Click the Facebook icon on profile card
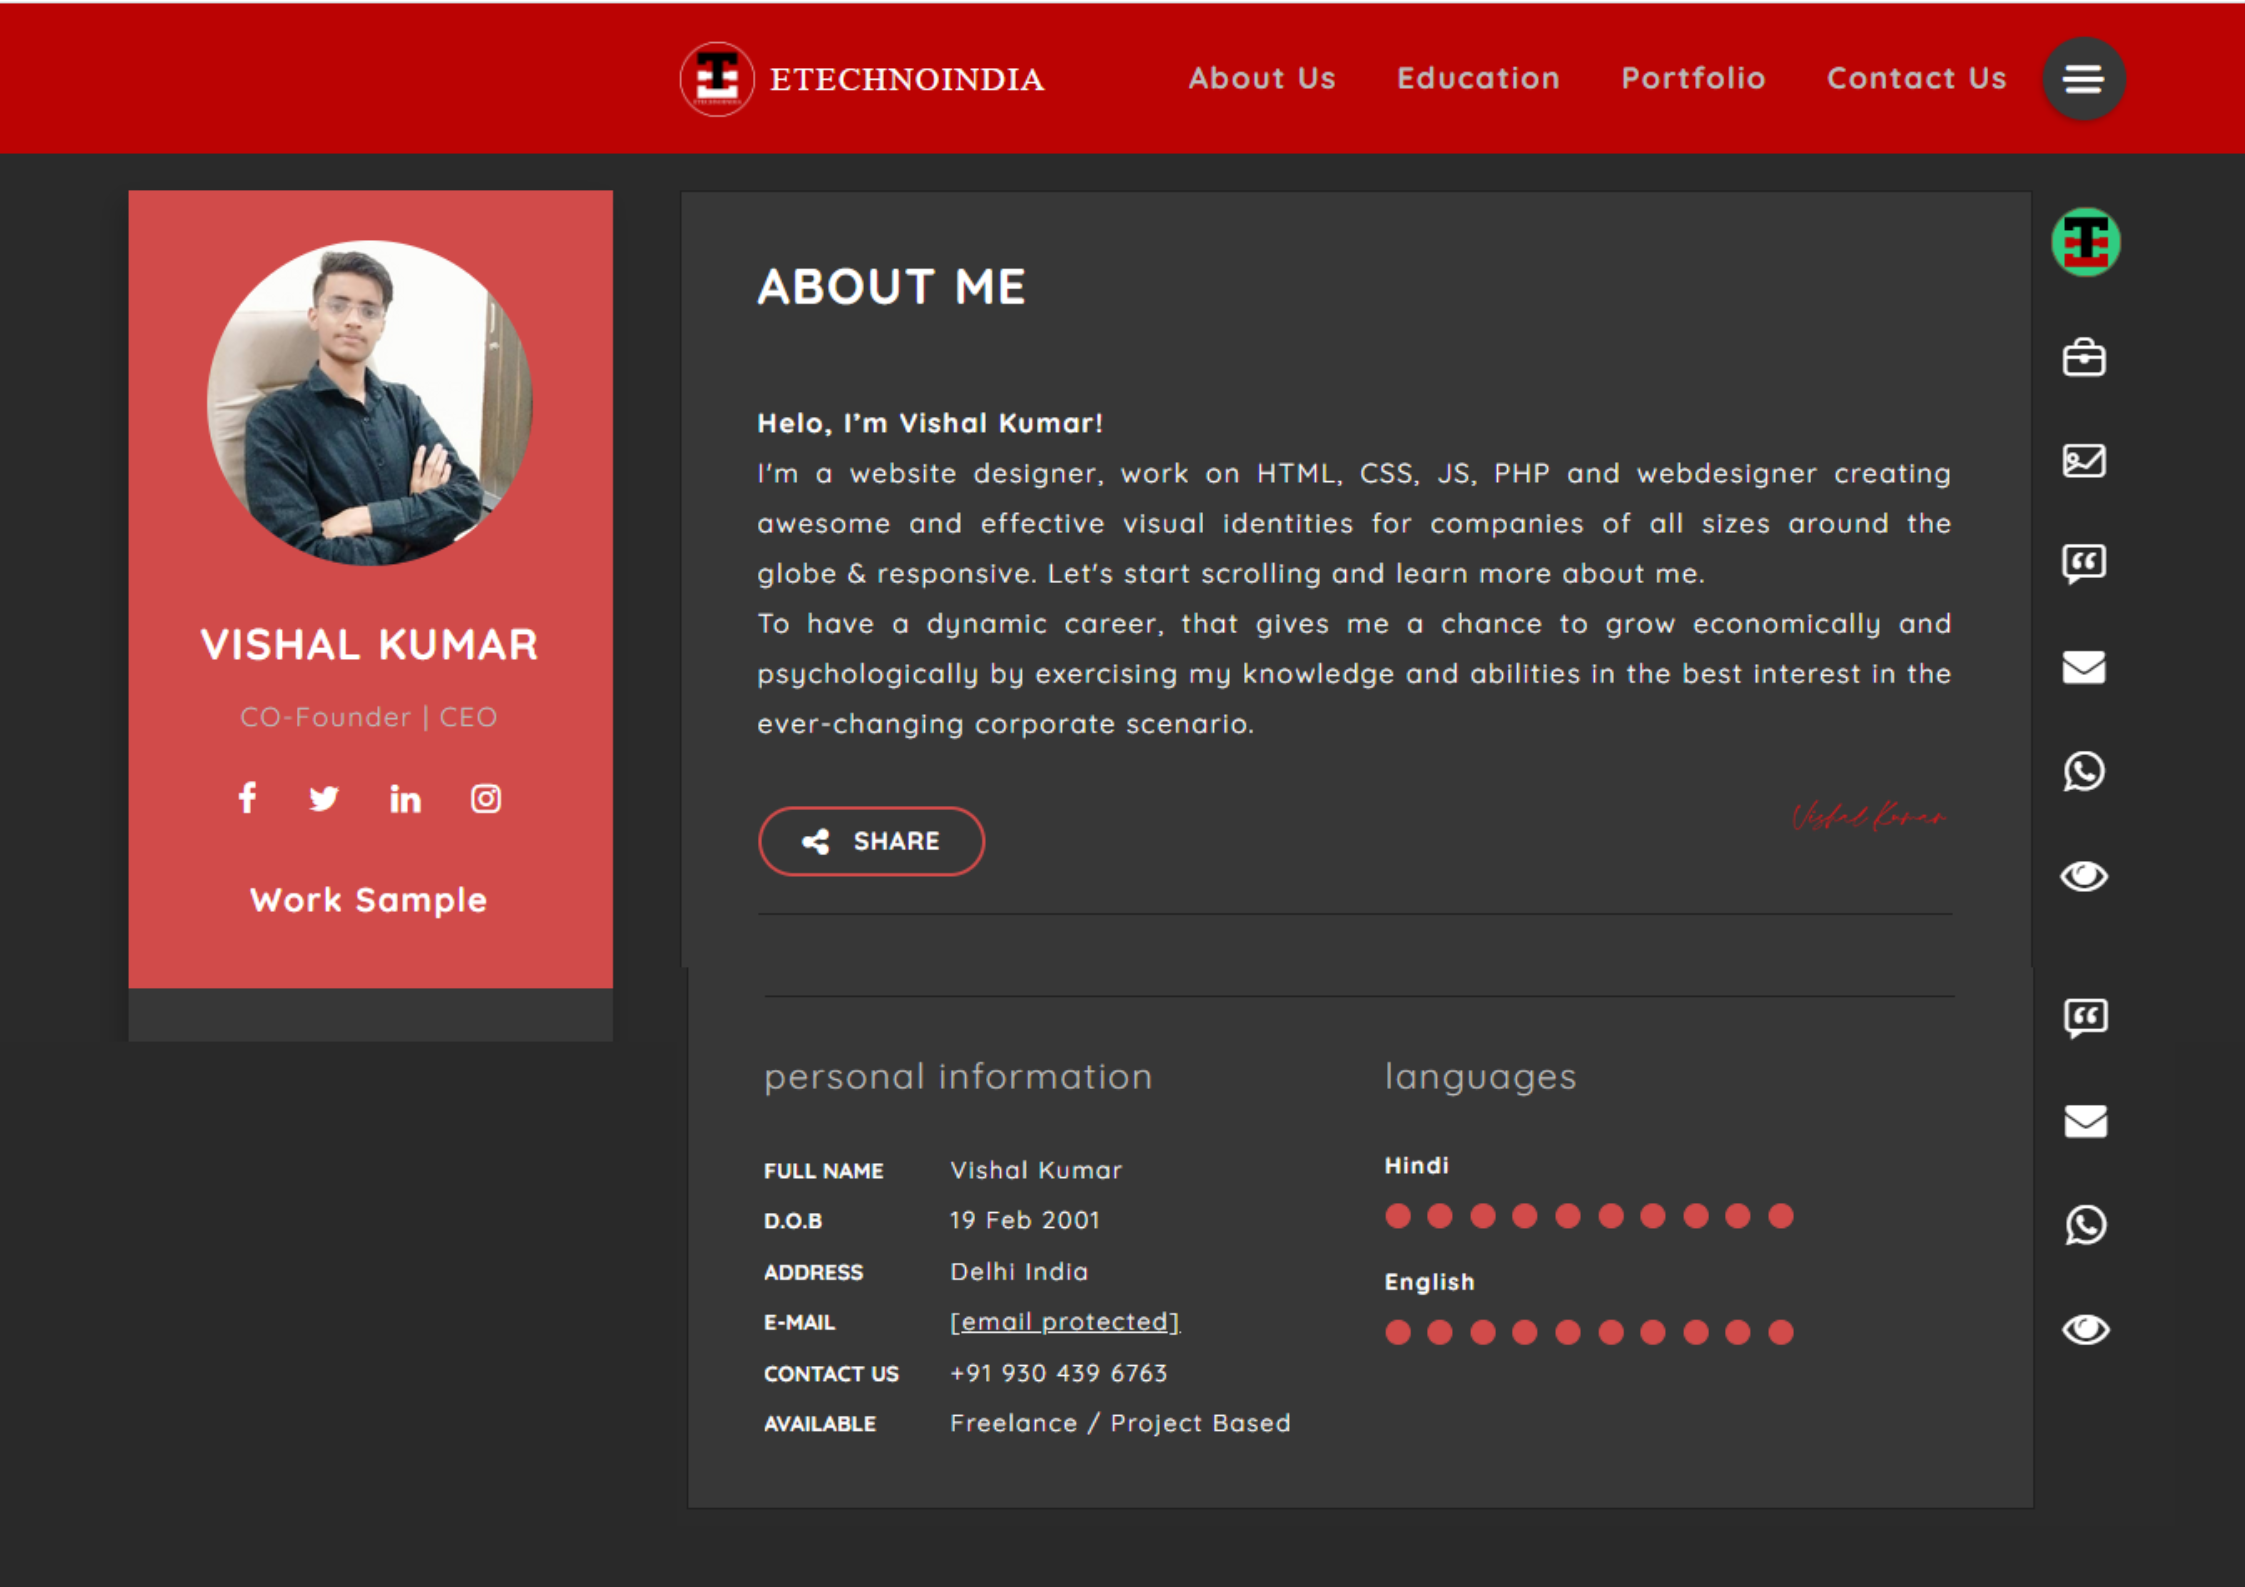The width and height of the screenshot is (2245, 1587). [247, 798]
